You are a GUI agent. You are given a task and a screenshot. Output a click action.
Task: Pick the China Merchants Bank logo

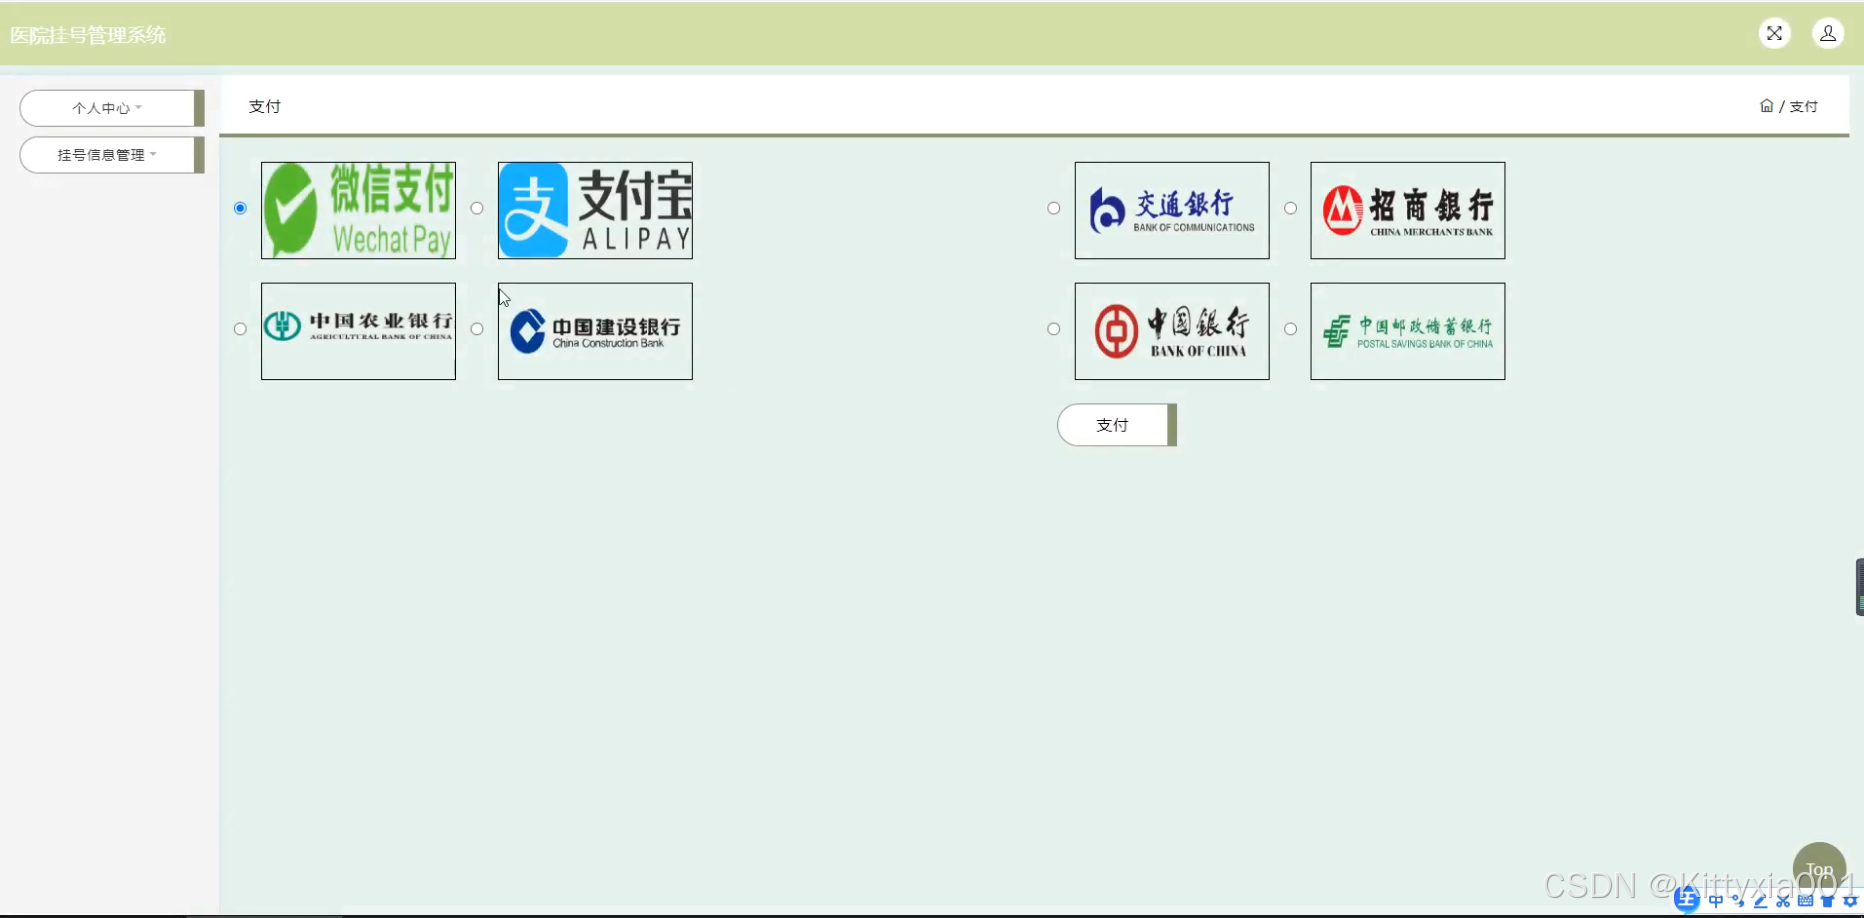point(1408,210)
